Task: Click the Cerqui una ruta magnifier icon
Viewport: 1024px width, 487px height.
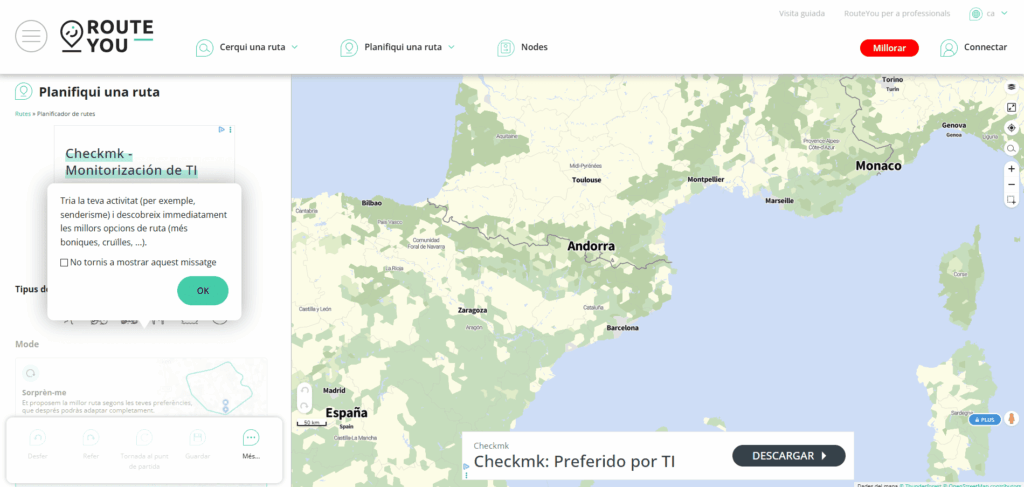Action: point(204,48)
